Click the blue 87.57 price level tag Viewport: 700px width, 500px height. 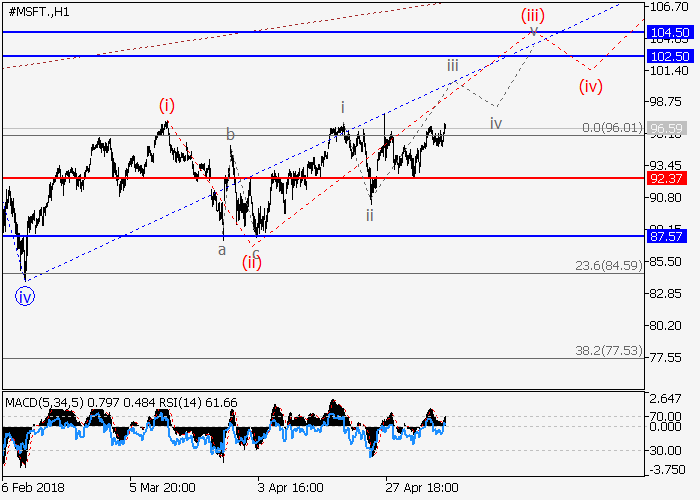[667, 237]
